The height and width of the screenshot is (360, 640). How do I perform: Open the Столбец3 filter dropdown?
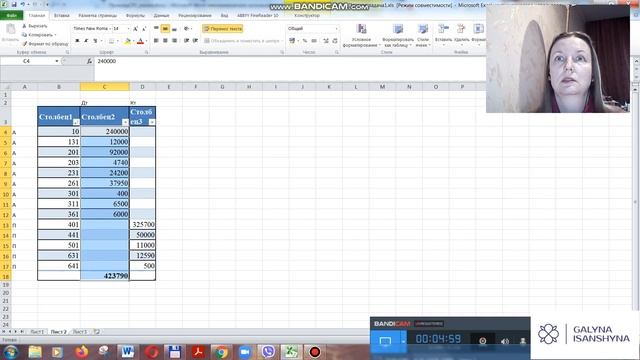(151, 122)
